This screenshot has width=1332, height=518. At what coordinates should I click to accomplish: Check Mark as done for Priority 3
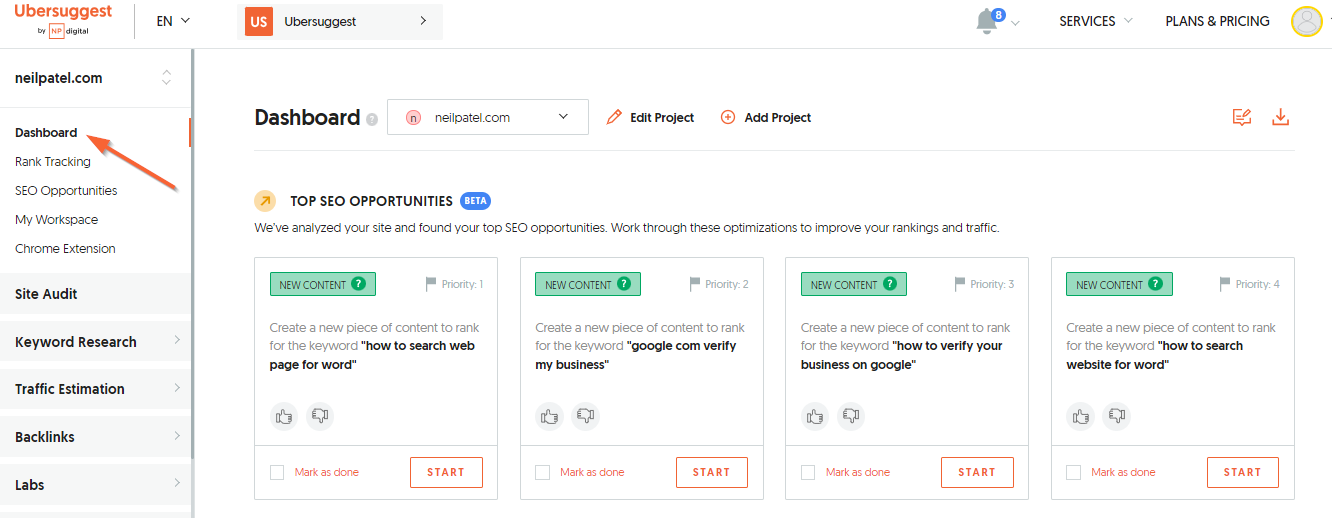point(808,472)
